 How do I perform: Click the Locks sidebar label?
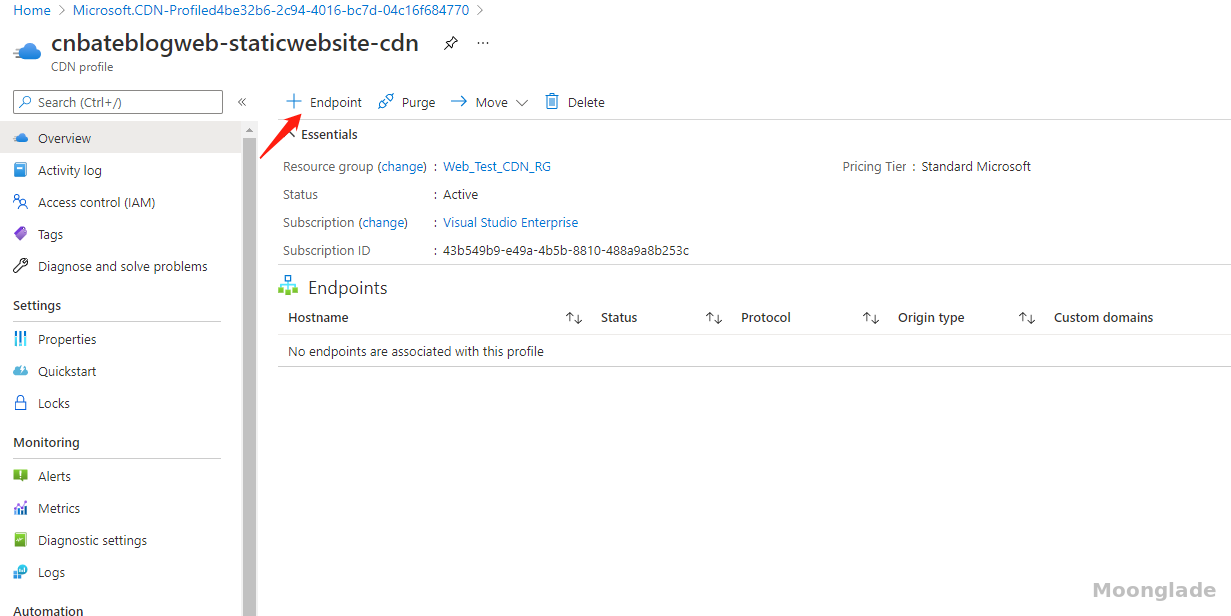[x=54, y=403]
